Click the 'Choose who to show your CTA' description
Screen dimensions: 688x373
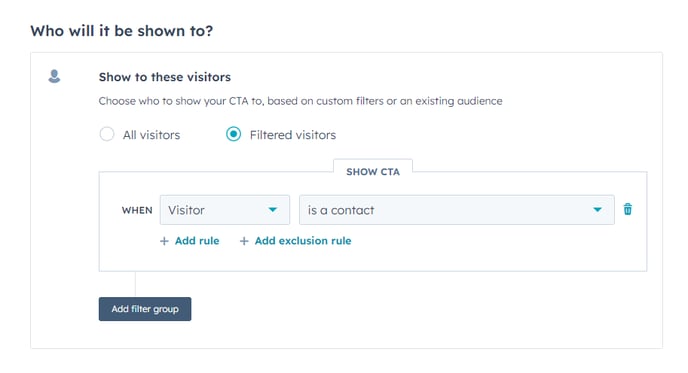301,101
